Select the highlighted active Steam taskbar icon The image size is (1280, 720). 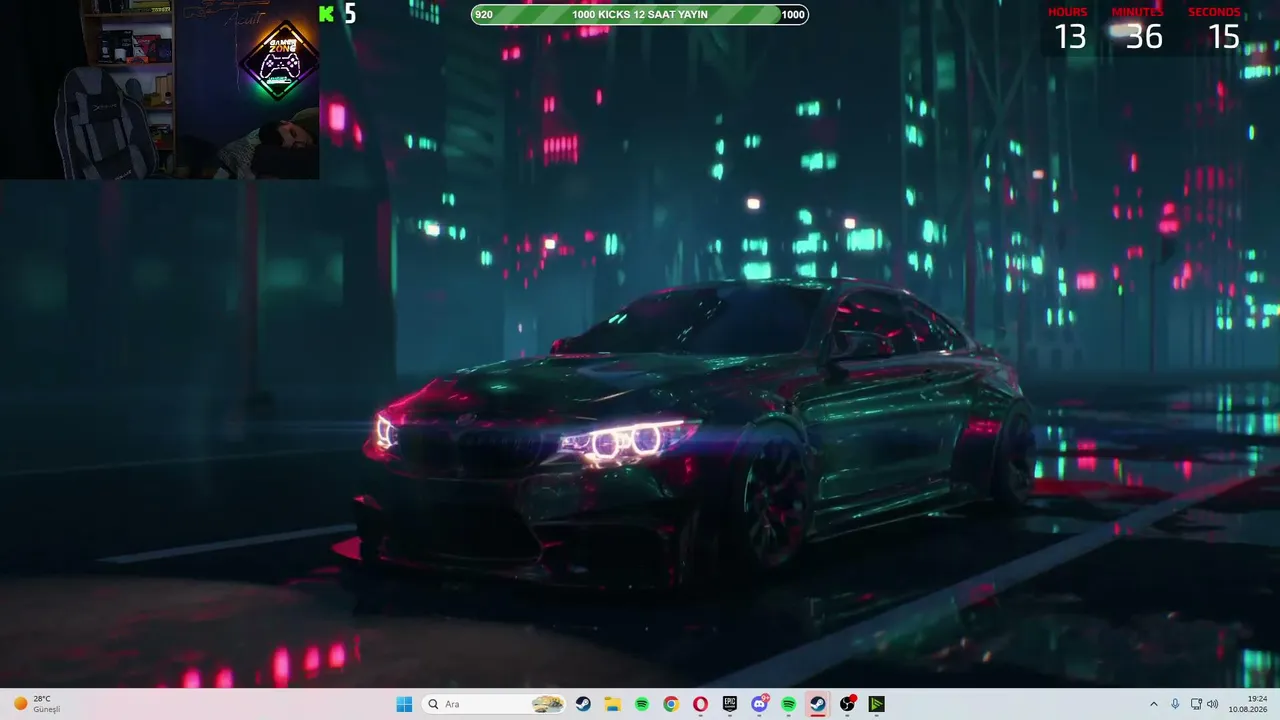(818, 704)
